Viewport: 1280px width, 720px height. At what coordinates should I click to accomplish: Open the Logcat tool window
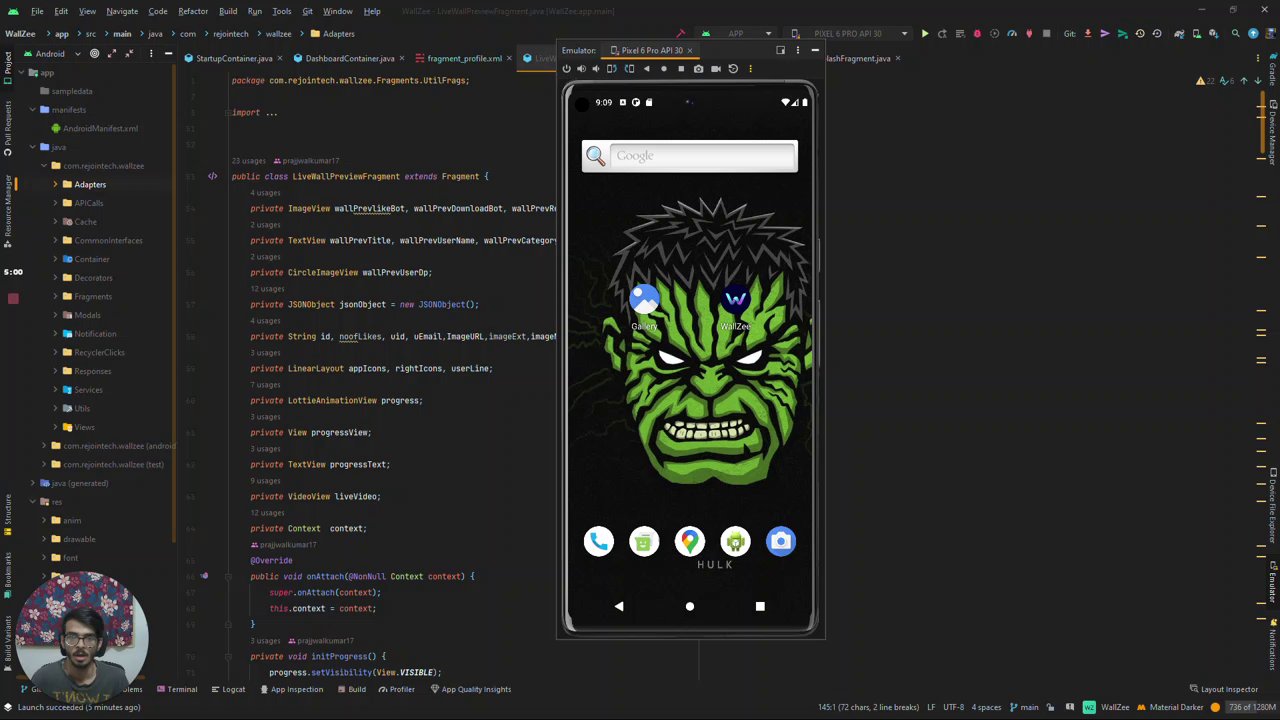(228, 689)
